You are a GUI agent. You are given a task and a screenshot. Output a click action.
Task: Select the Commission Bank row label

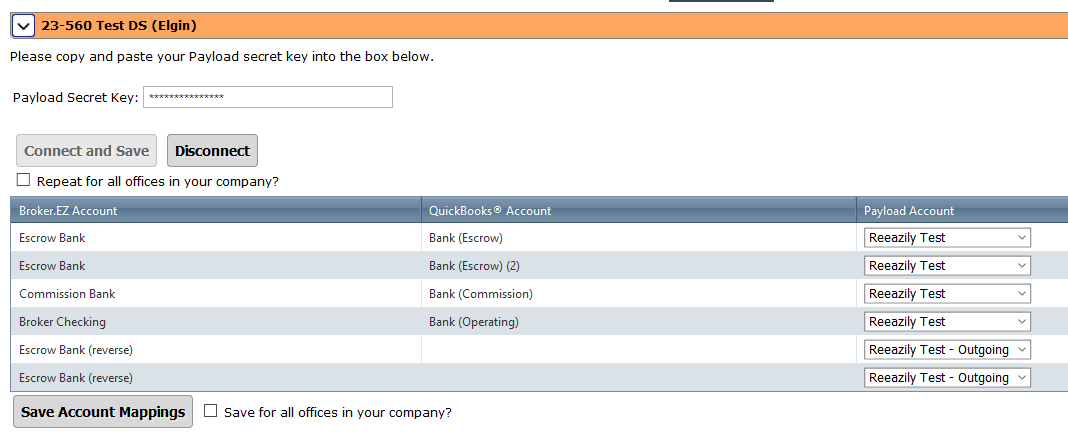[67, 294]
